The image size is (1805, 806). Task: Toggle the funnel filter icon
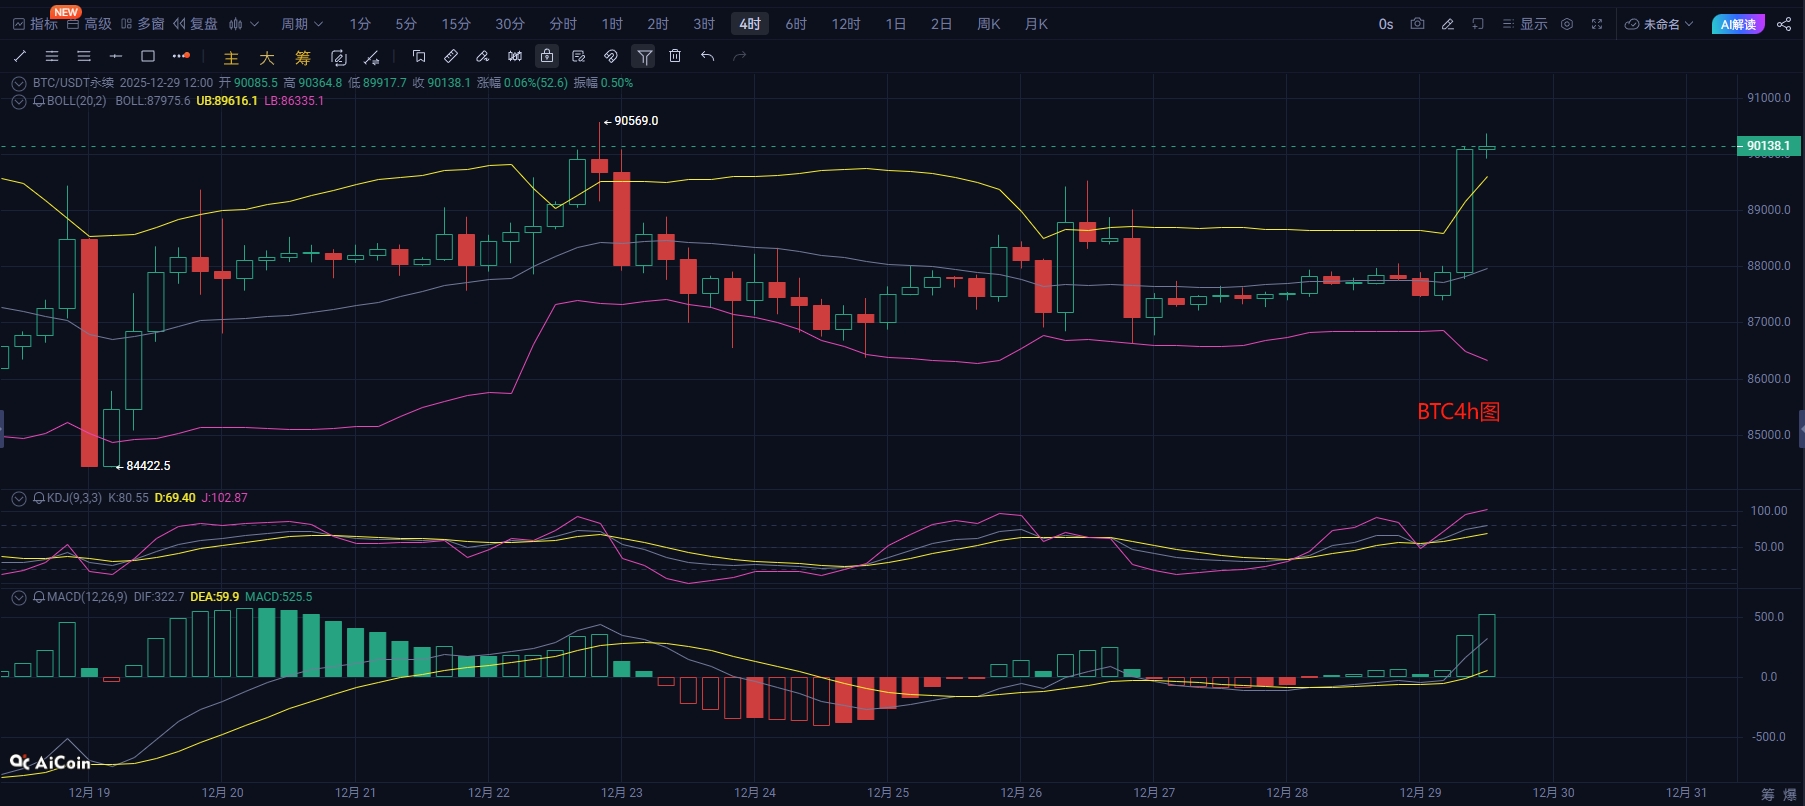tap(645, 57)
